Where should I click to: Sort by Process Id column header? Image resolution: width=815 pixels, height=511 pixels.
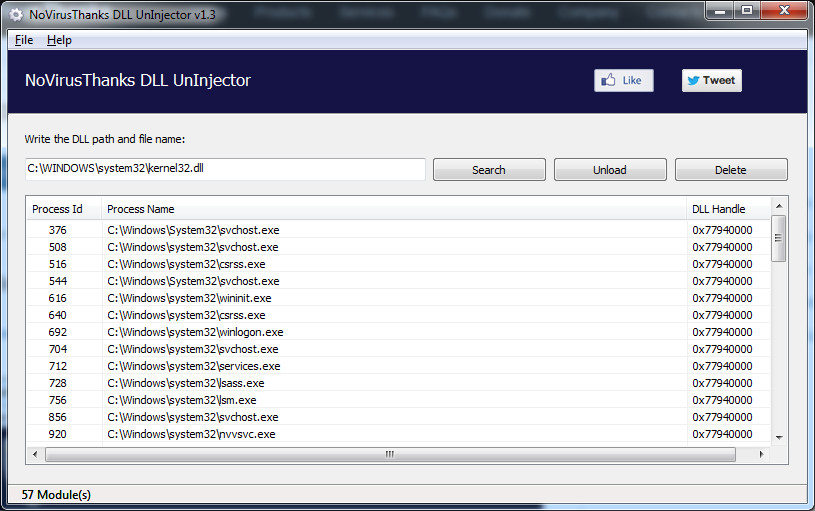64,209
